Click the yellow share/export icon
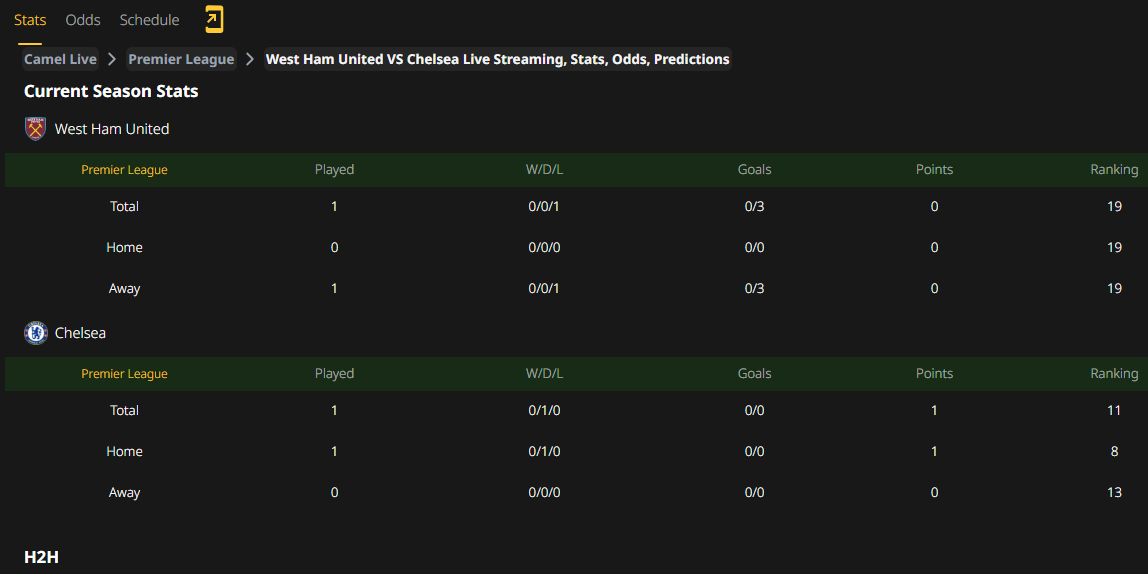The width and height of the screenshot is (1148, 574). [x=213, y=20]
